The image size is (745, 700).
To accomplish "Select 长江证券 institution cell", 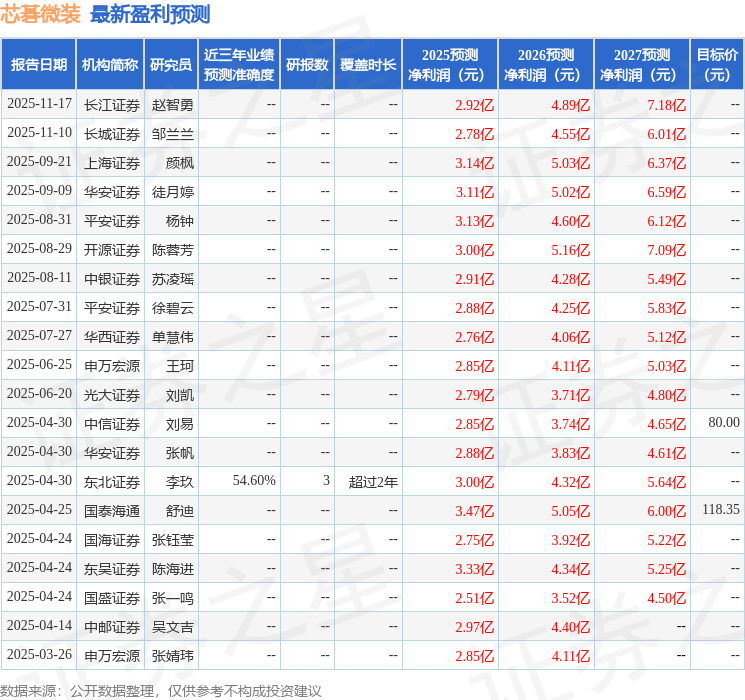I will [112, 105].
